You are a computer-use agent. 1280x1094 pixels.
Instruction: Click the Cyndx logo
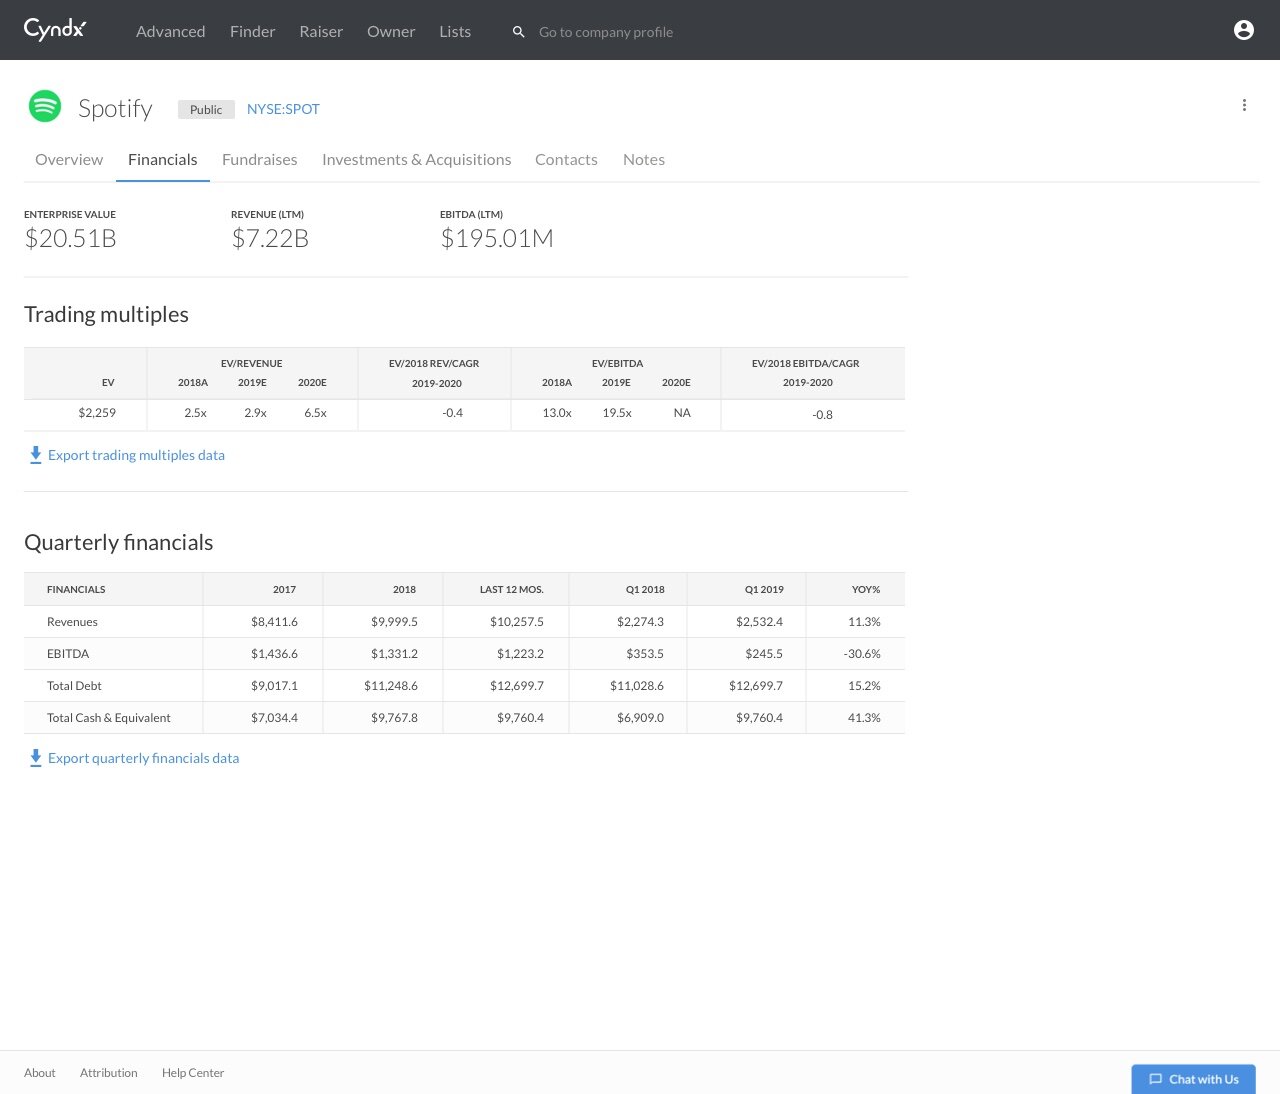[55, 30]
